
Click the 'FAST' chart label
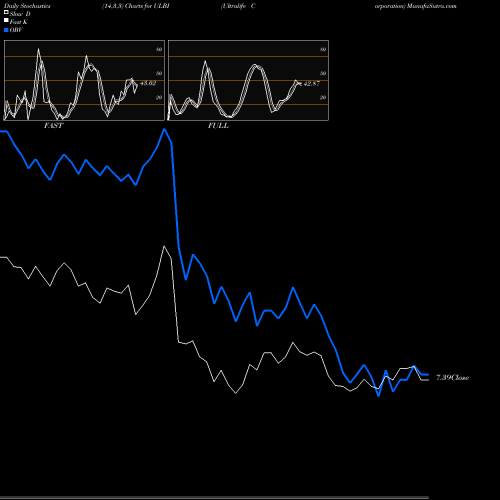pyautogui.click(x=53, y=126)
